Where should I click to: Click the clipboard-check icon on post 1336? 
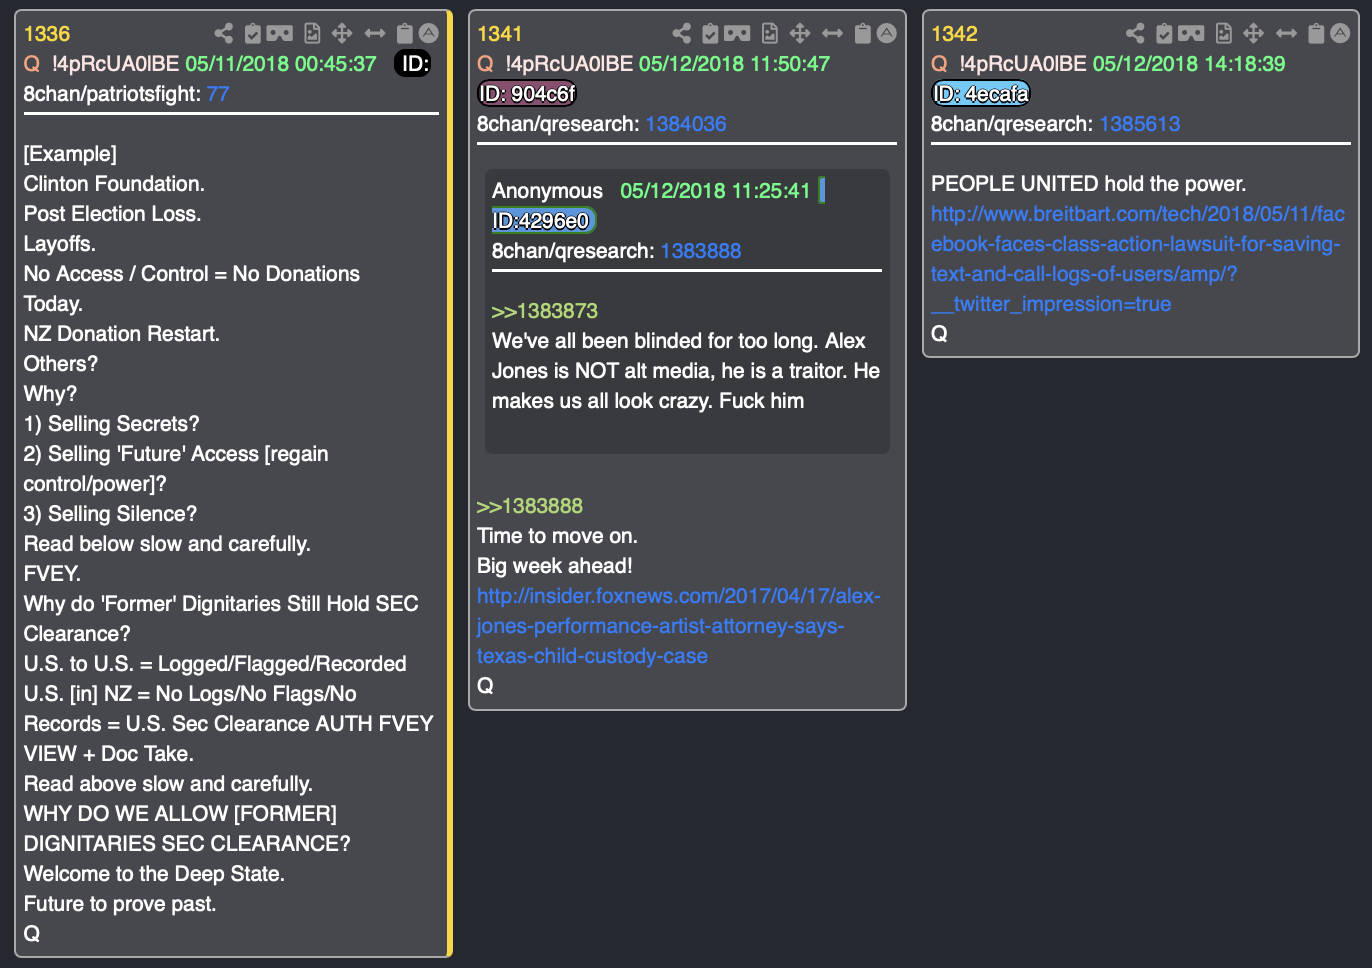[253, 33]
